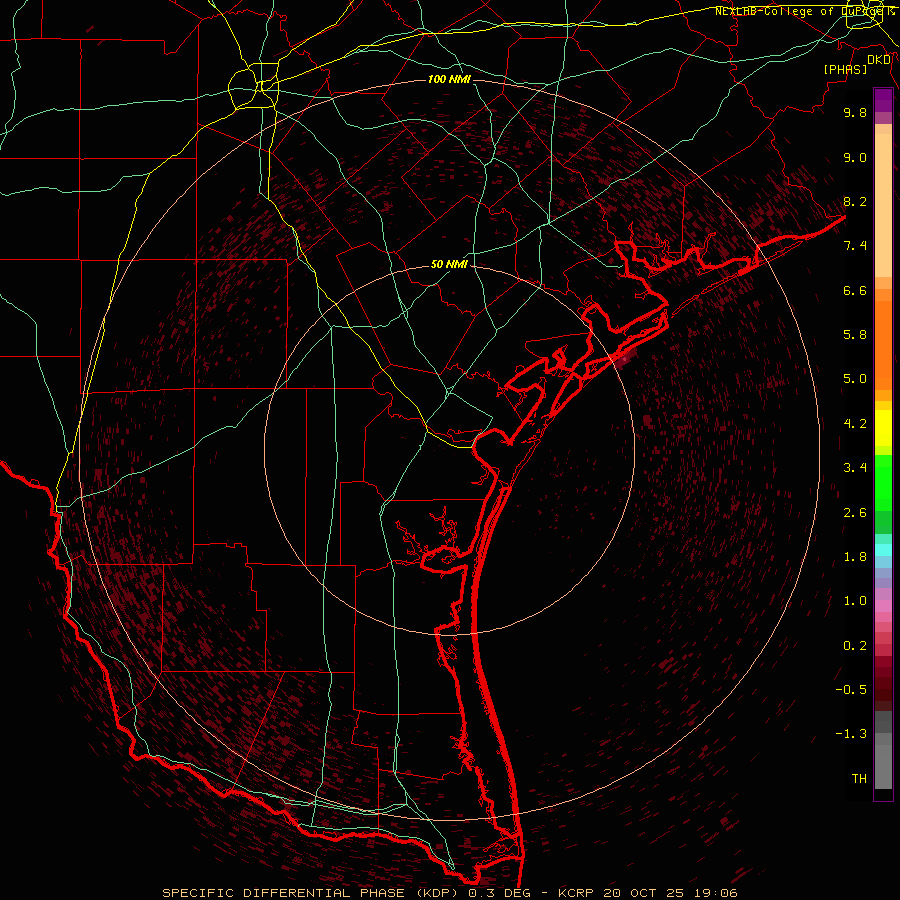This screenshot has height=900, width=900.
Task: Click the 9.8 value on the color scale
Action: 855,113
